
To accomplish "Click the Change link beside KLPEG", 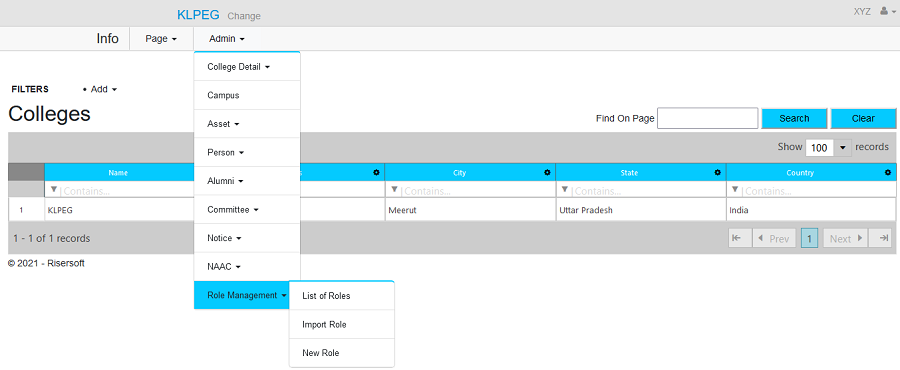I will [x=244, y=16].
